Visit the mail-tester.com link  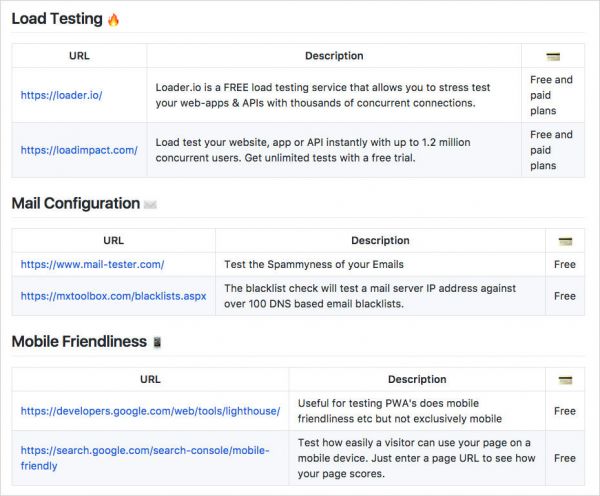pos(92,265)
